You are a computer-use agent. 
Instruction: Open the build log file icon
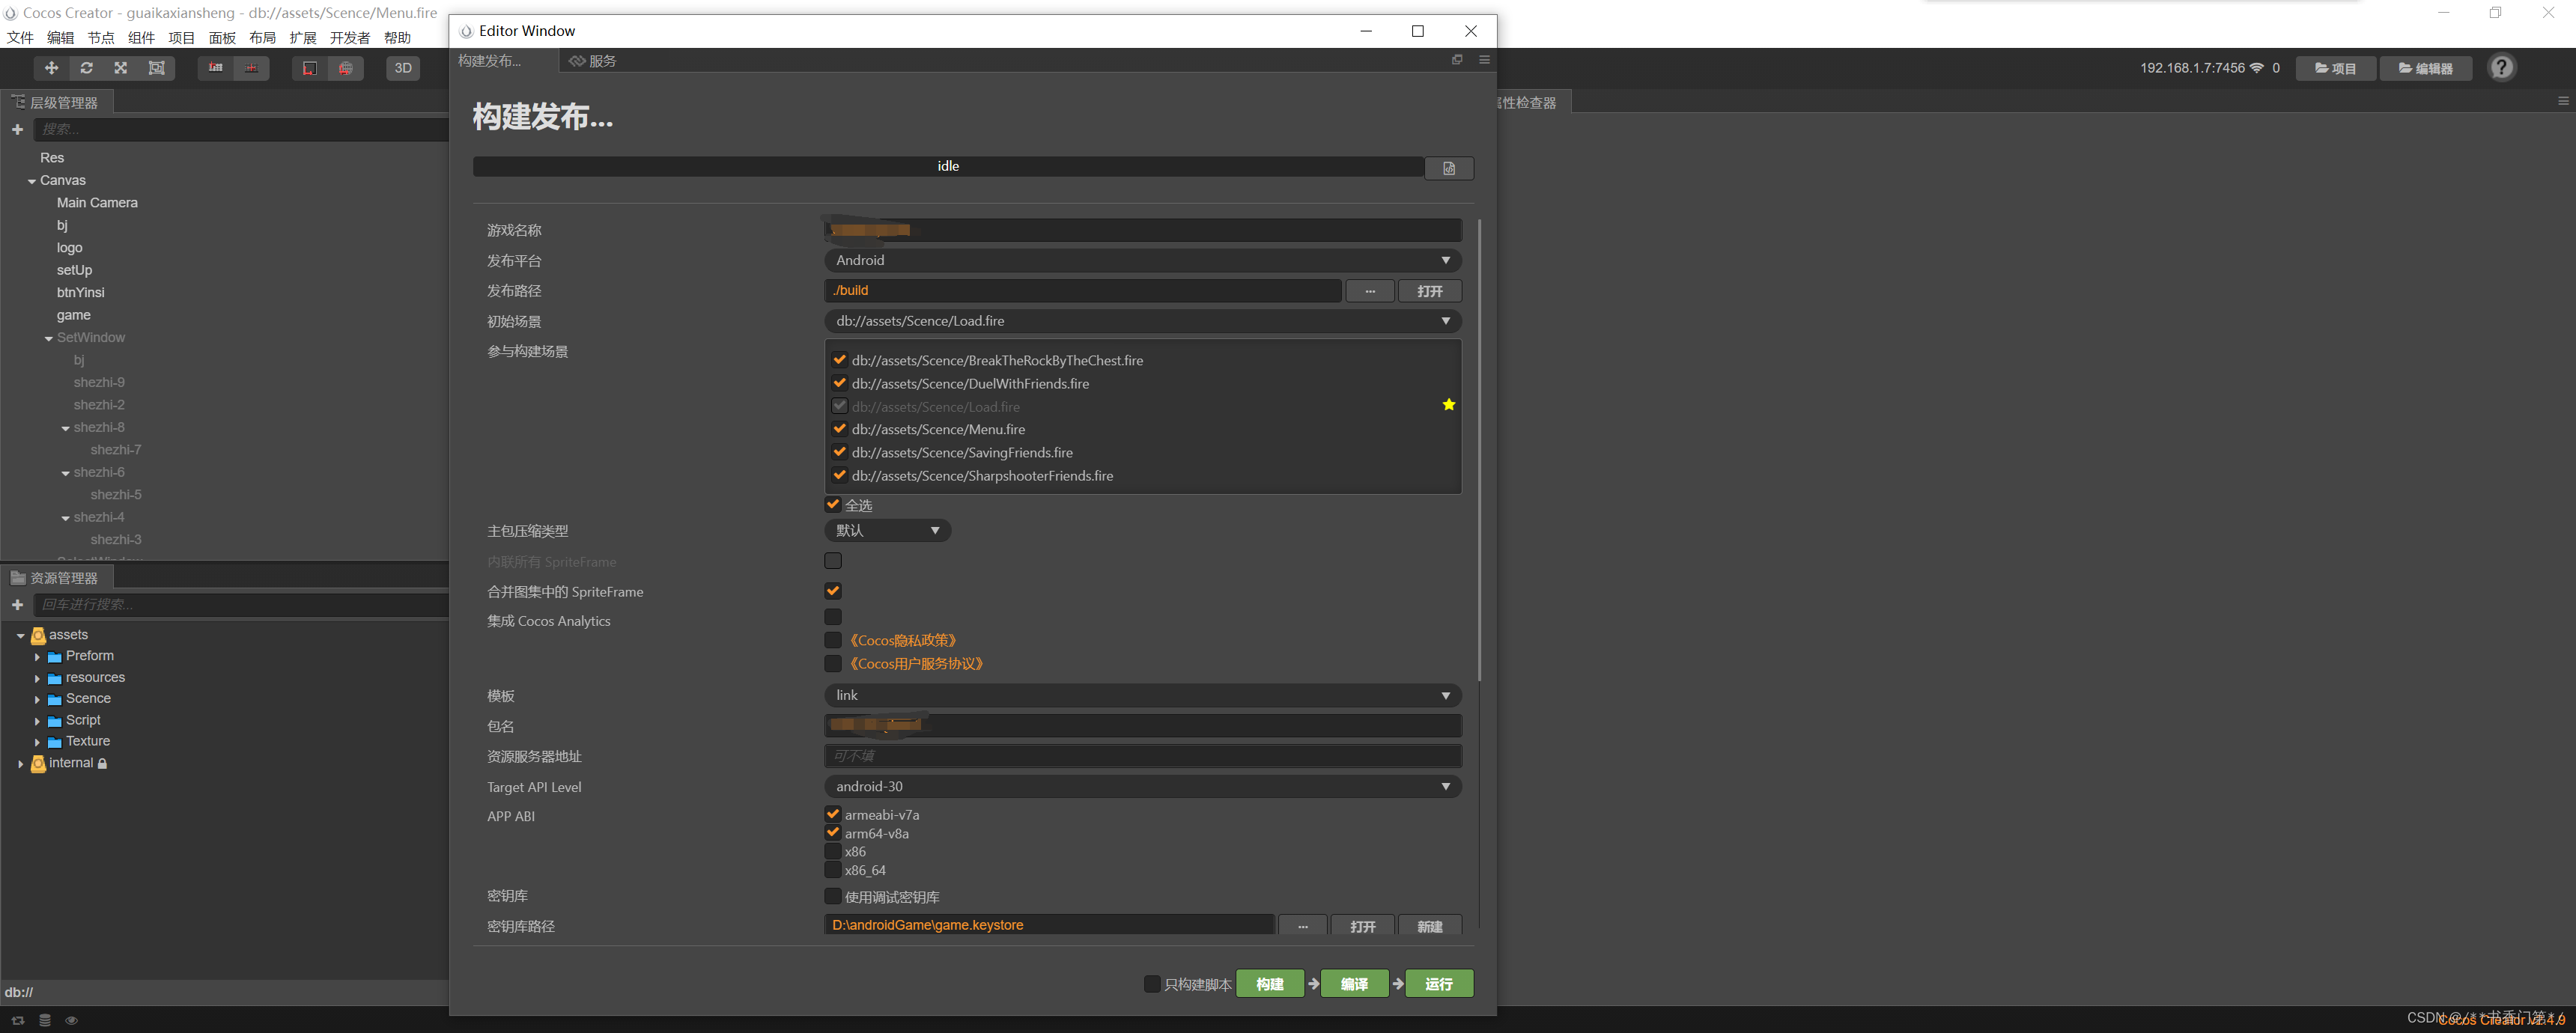tap(1448, 168)
